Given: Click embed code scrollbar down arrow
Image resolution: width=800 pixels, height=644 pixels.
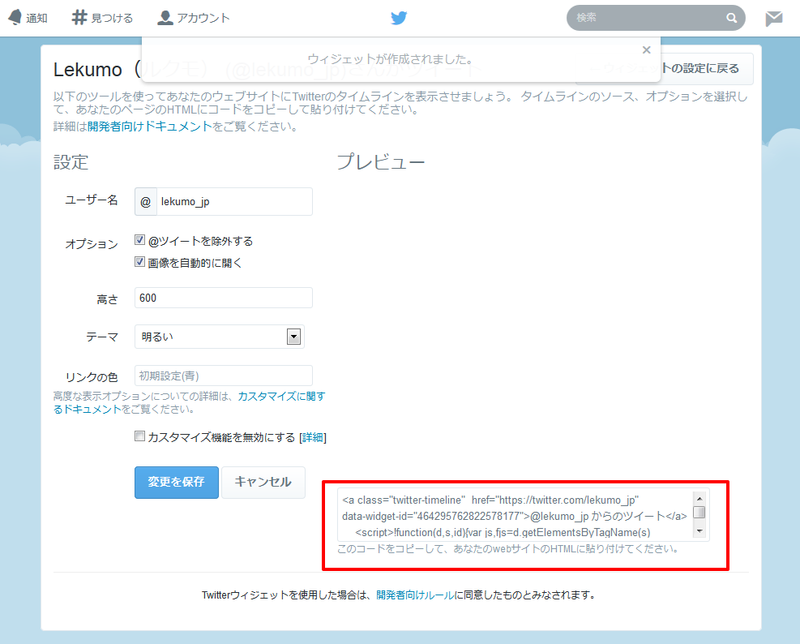Looking at the screenshot, I should 699,531.
